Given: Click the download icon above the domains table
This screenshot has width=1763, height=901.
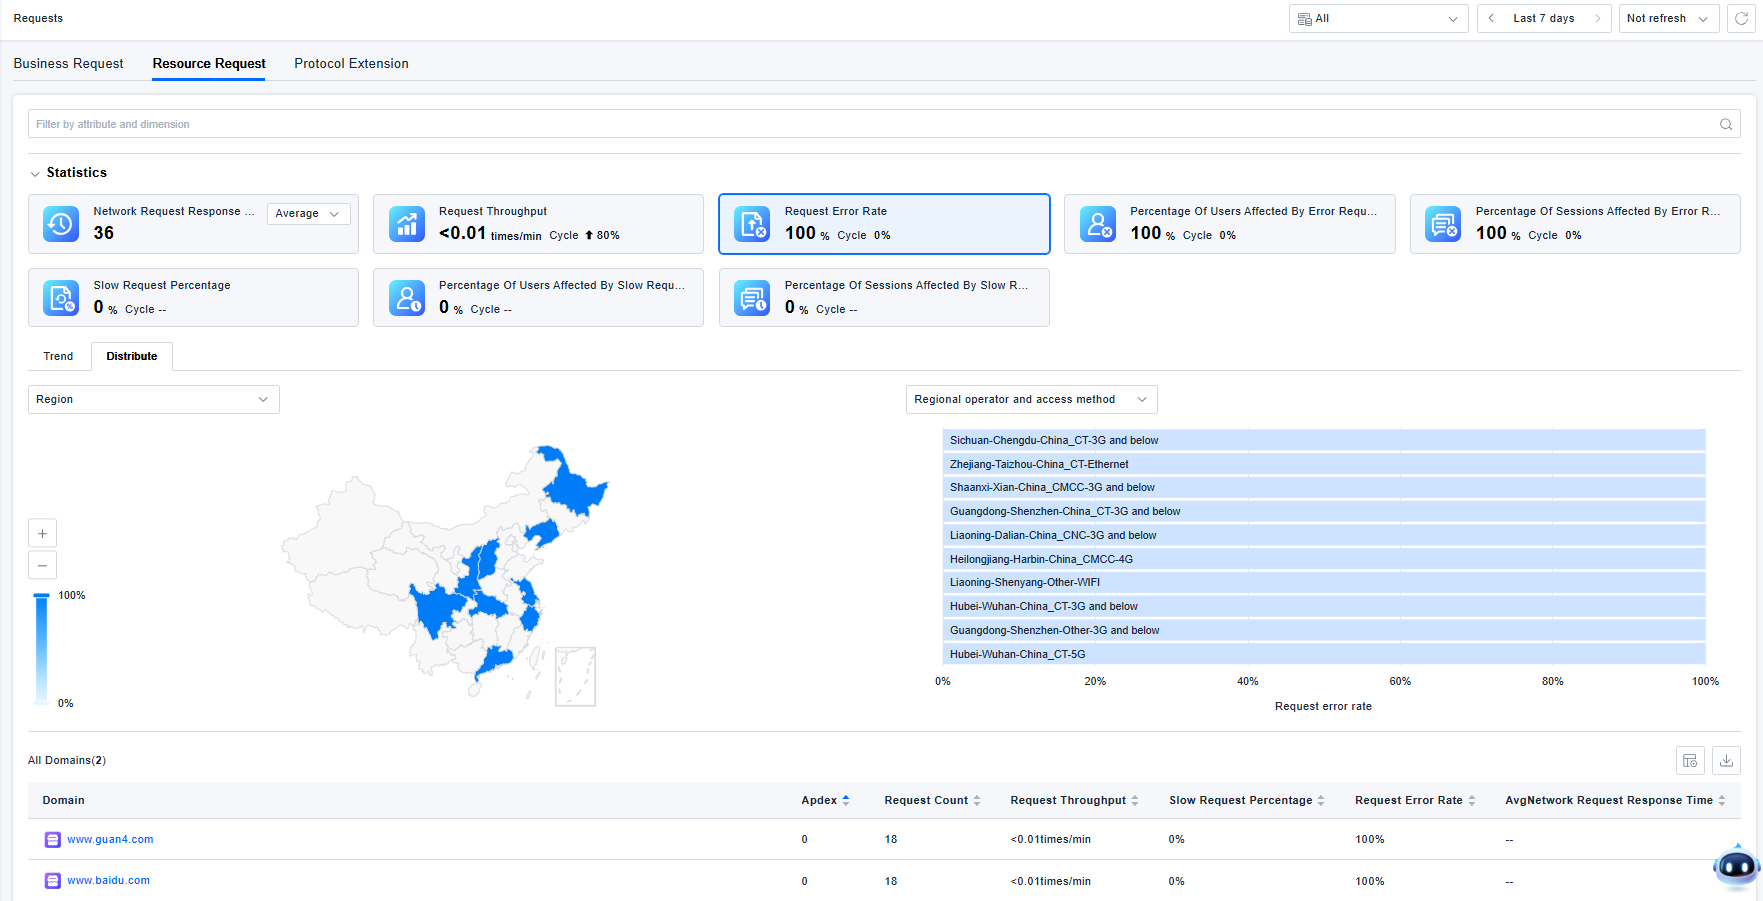Looking at the screenshot, I should (x=1726, y=761).
